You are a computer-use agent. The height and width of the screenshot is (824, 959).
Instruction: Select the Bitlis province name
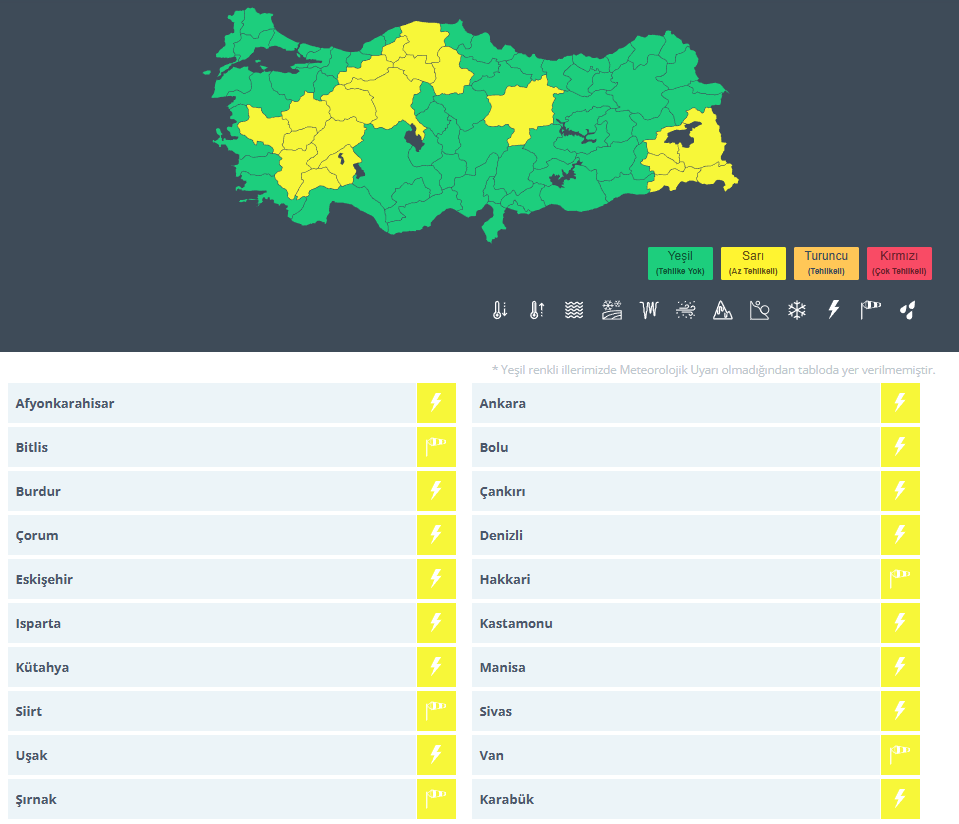pos(32,447)
